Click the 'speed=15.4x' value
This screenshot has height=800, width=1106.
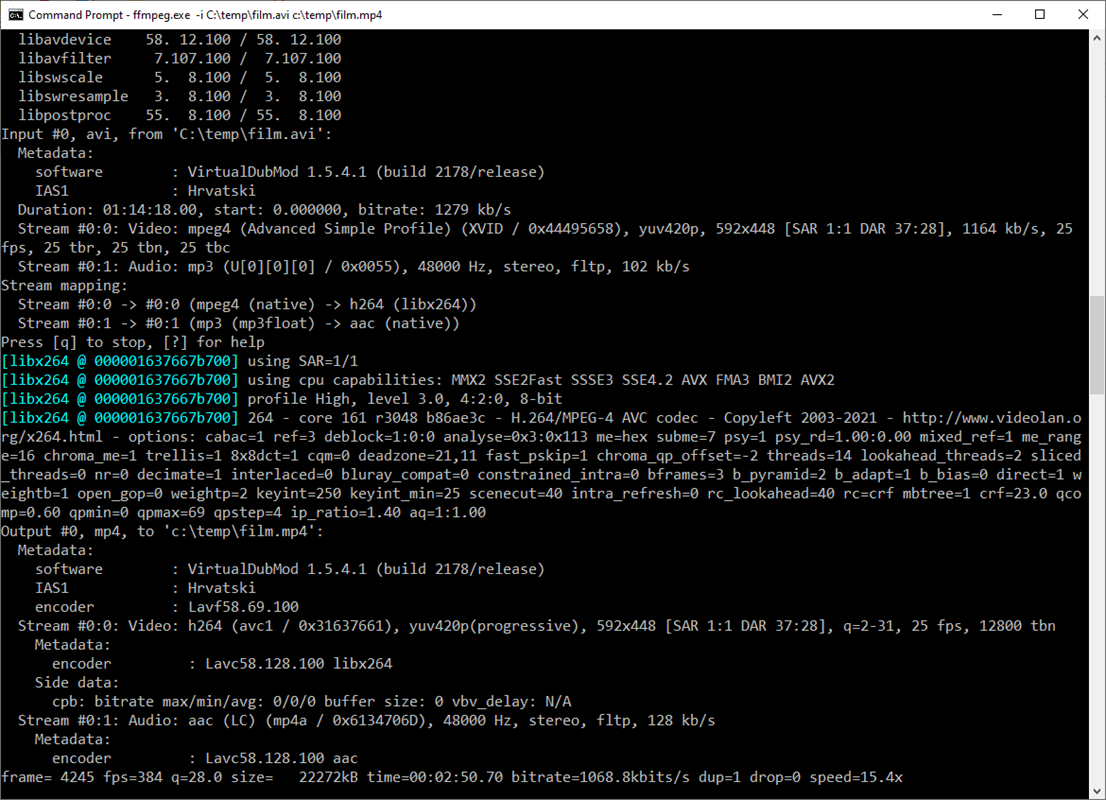pyautogui.click(x=856, y=777)
